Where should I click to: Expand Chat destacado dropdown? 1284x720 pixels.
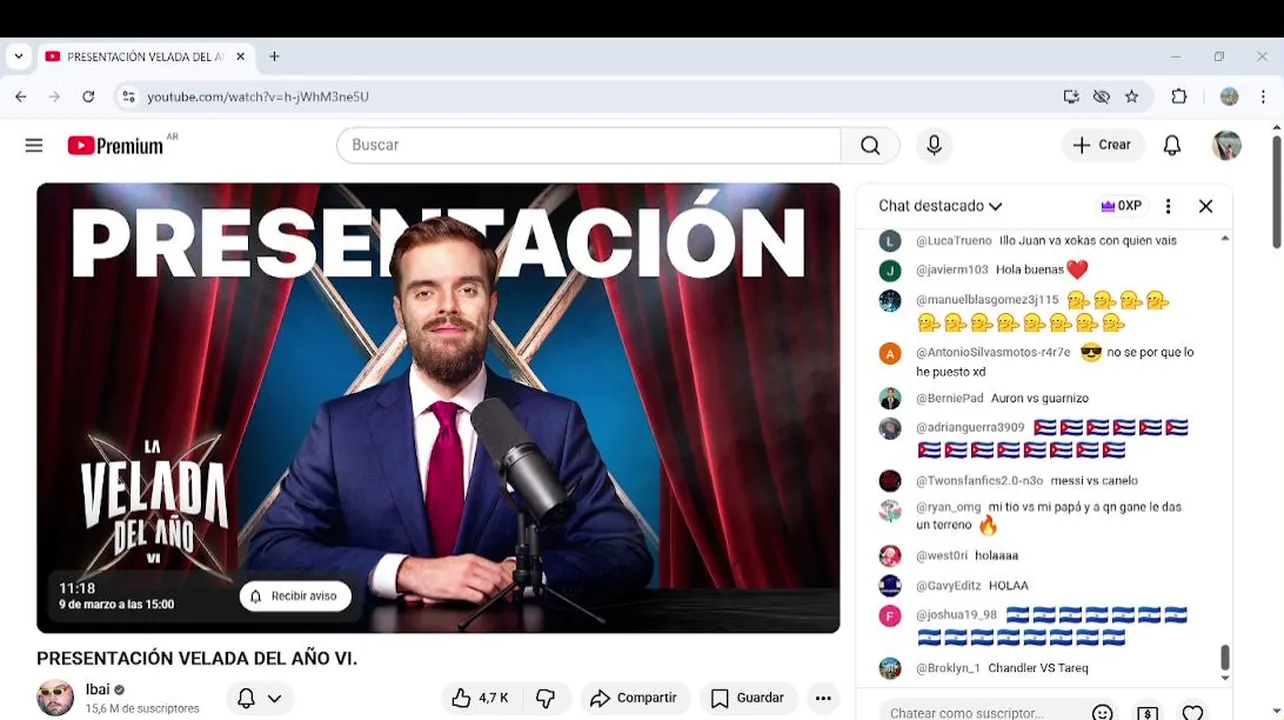tap(940, 206)
